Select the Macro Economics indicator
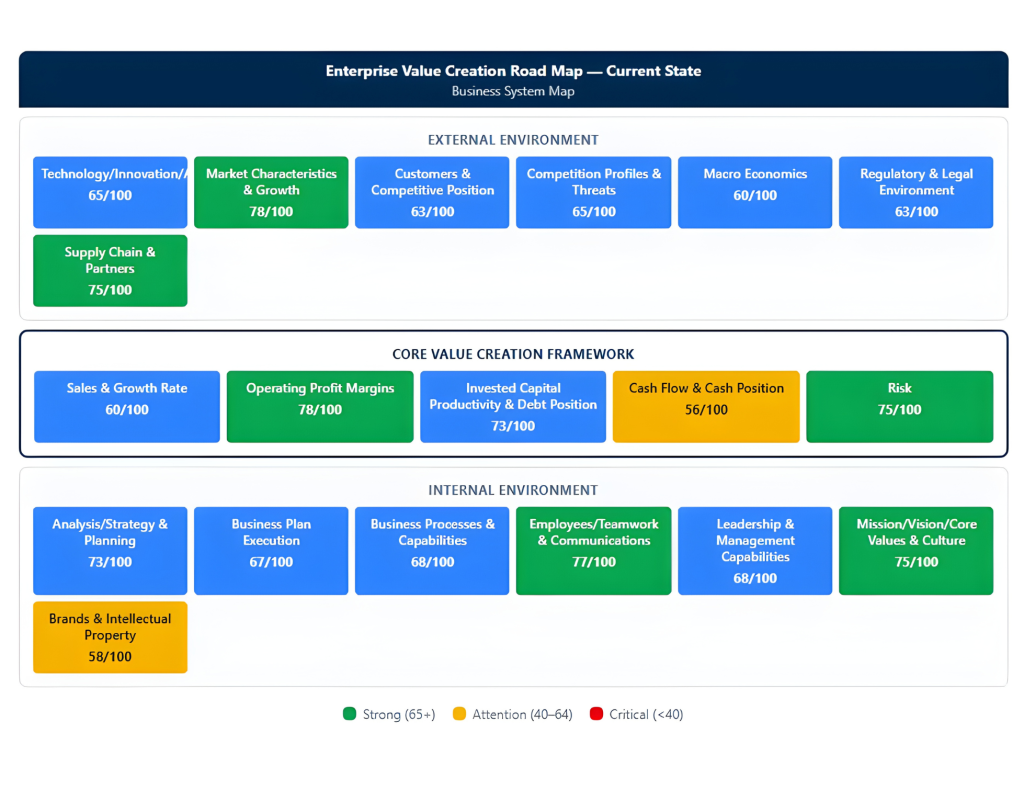Viewport: 1024px width, 790px height. tap(755, 192)
